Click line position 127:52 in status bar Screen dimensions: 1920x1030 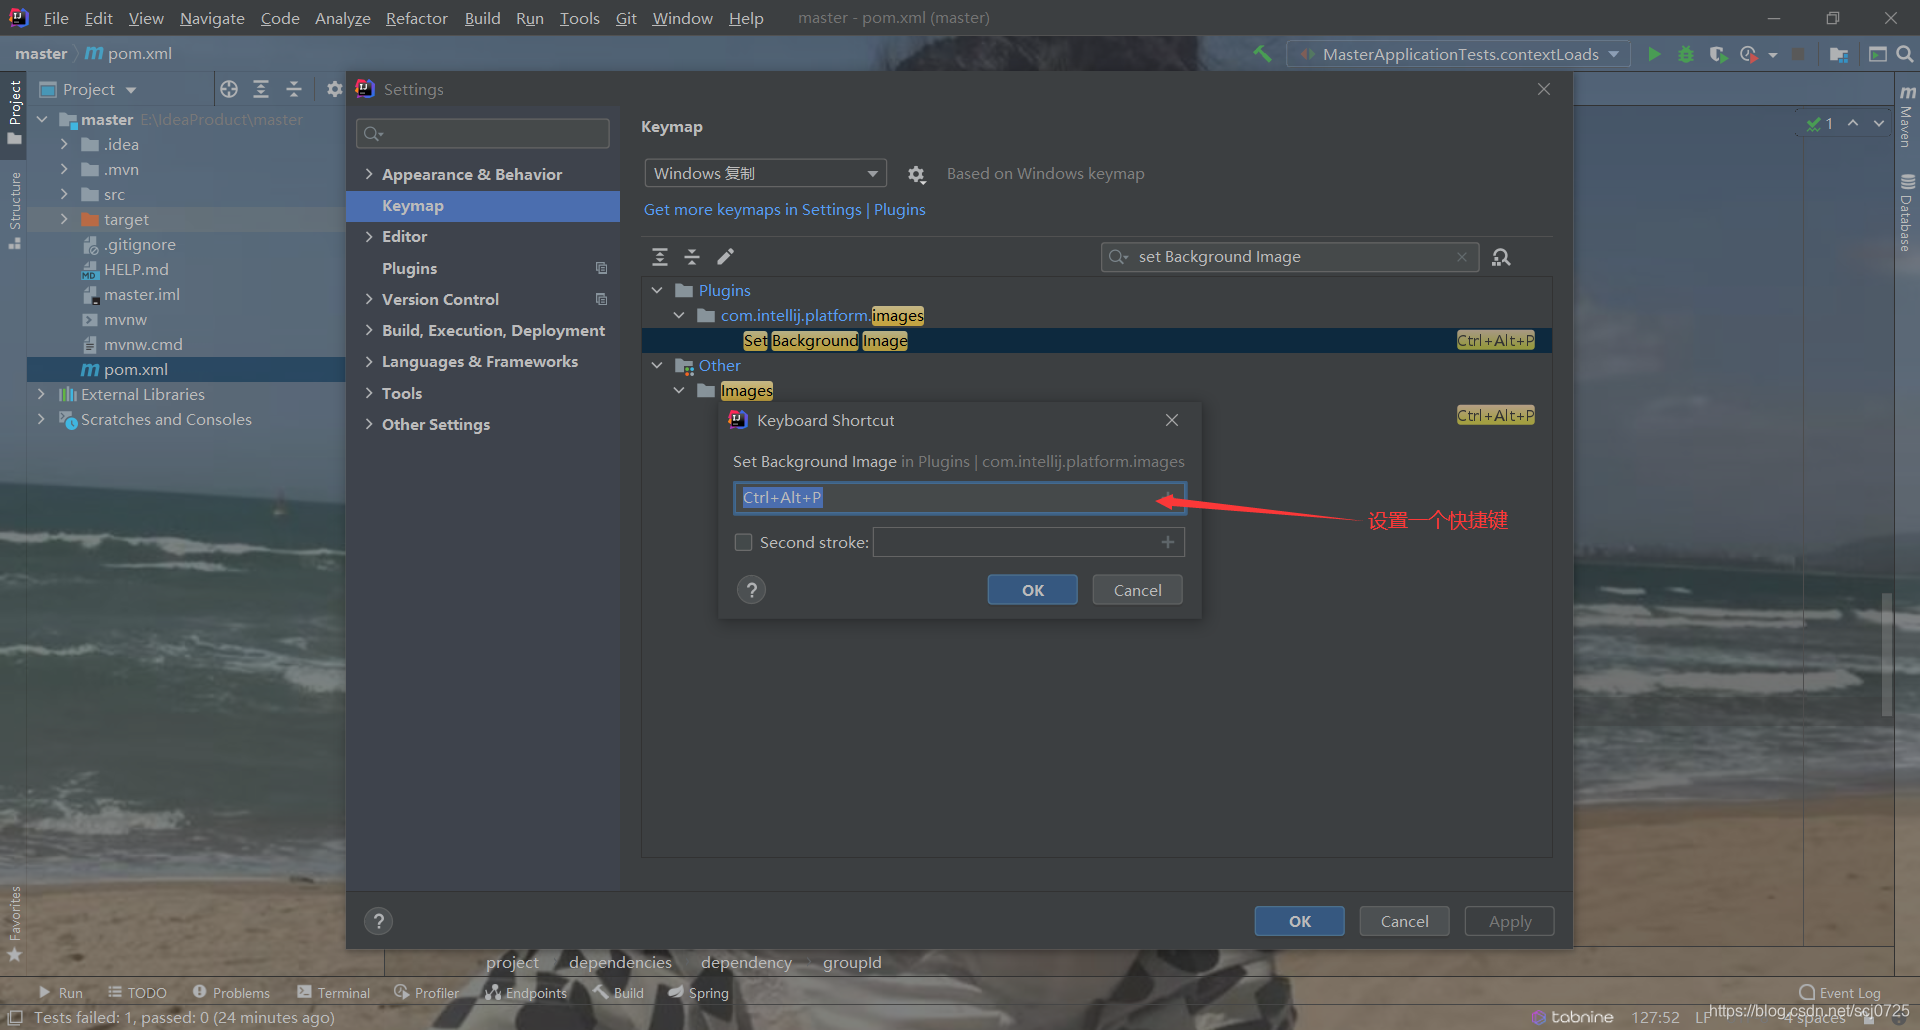pyautogui.click(x=1655, y=1017)
